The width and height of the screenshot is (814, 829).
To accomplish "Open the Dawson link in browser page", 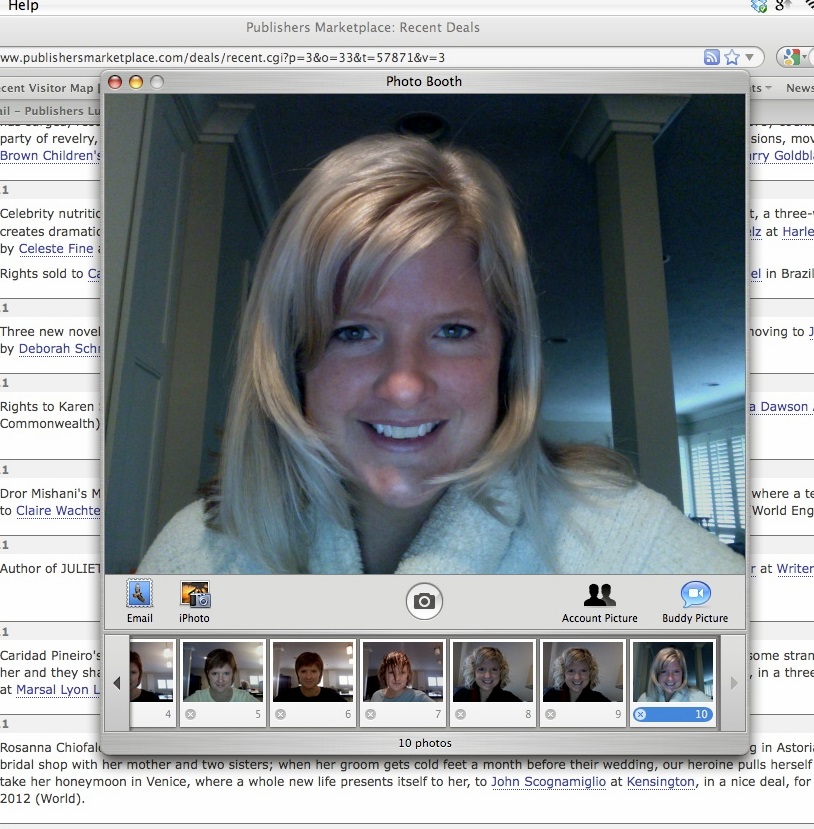I will coord(779,407).
